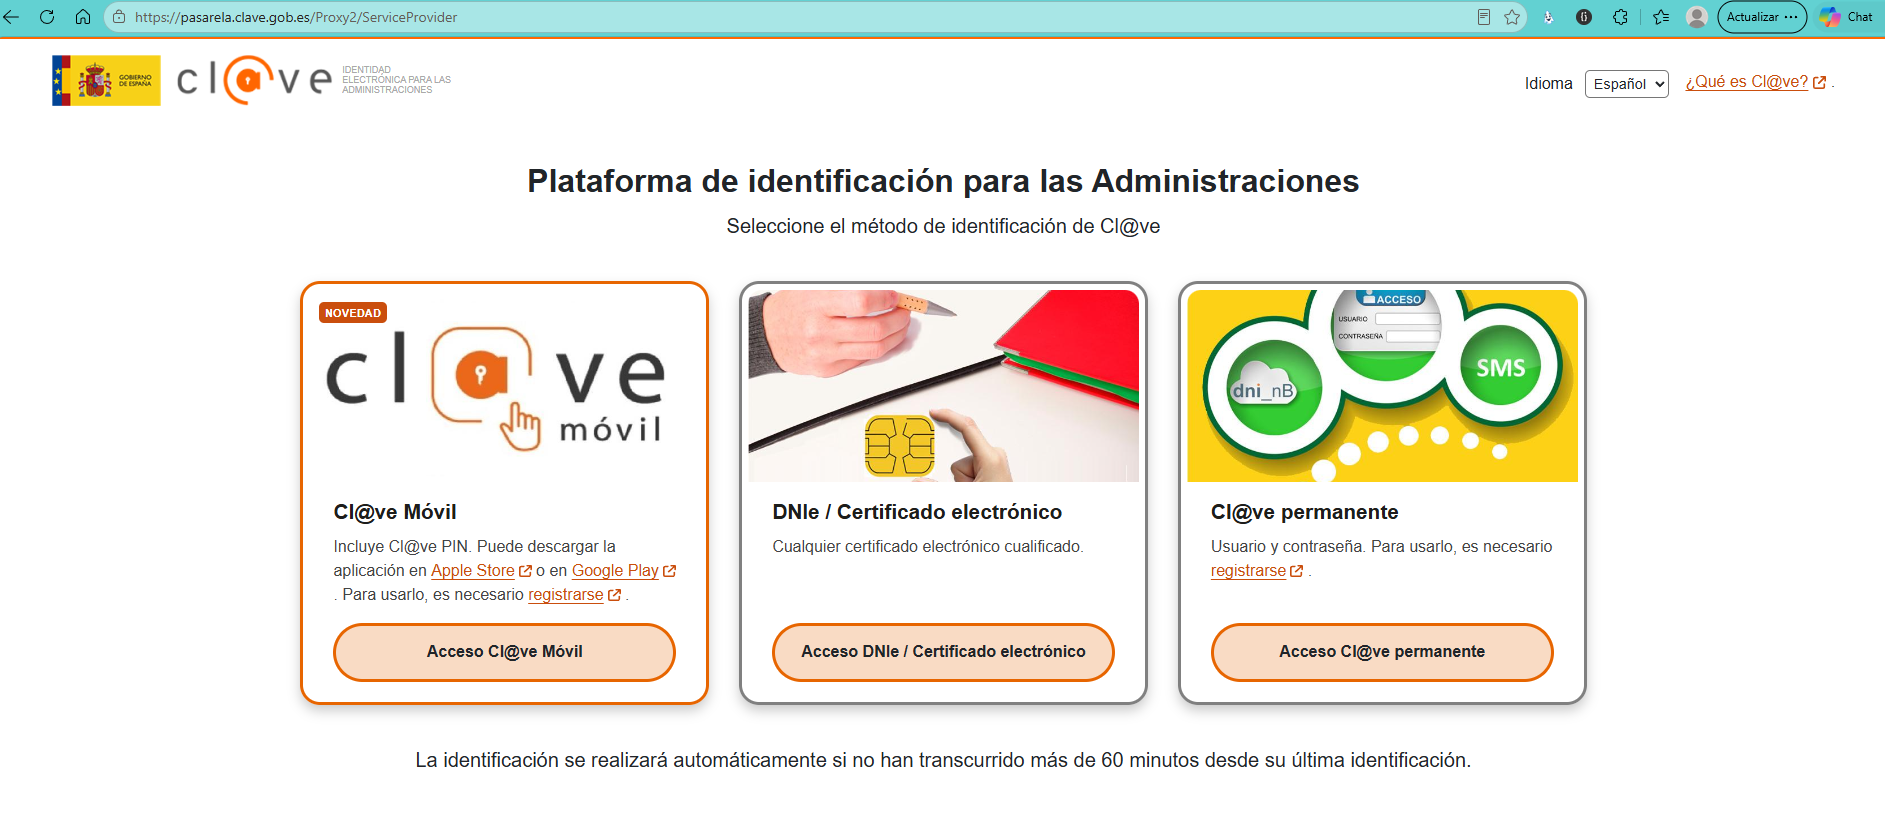Open the Idioma language dropdown showing Español
Image resolution: width=1885 pixels, height=829 pixels.
1627,84
